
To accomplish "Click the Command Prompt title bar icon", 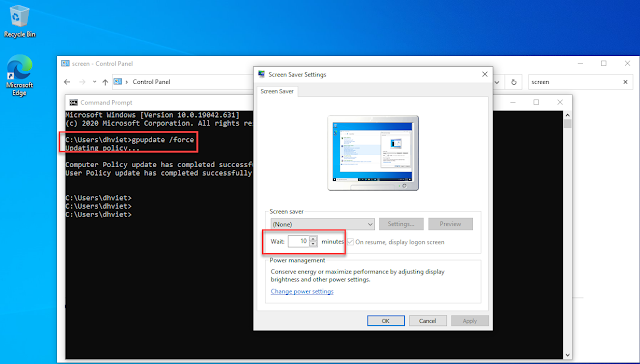I will (73, 102).
